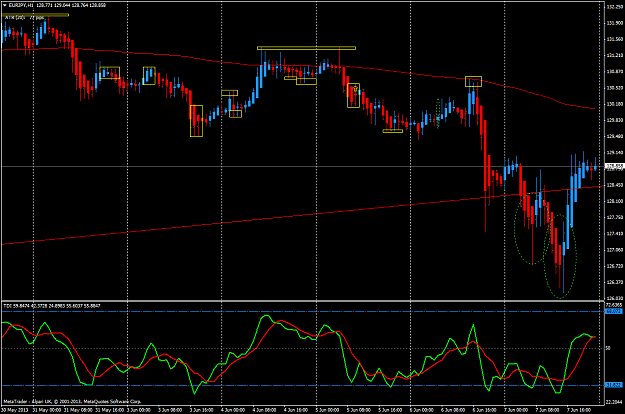The width and height of the screenshot is (625, 414).
Task: Click the 131.900 price axis label
Action: pos(614,23)
